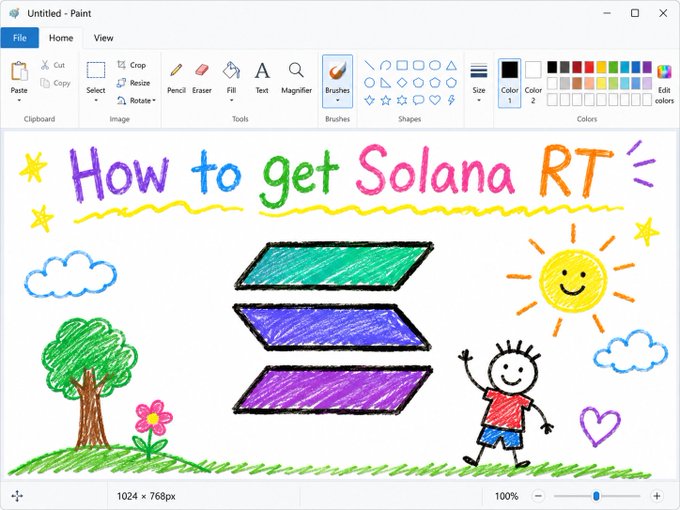This screenshot has width=680, height=510.
Task: Click the Crop button
Action: 131,65
